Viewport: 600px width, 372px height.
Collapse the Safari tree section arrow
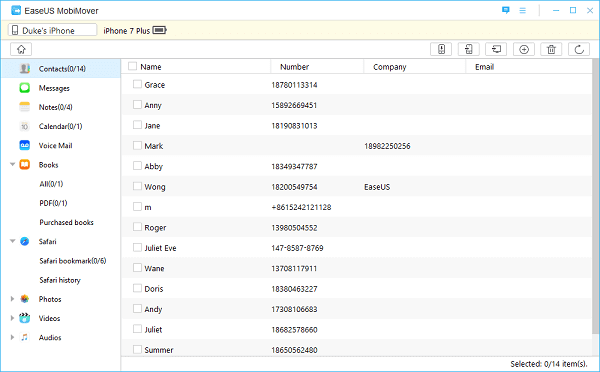pos(12,241)
